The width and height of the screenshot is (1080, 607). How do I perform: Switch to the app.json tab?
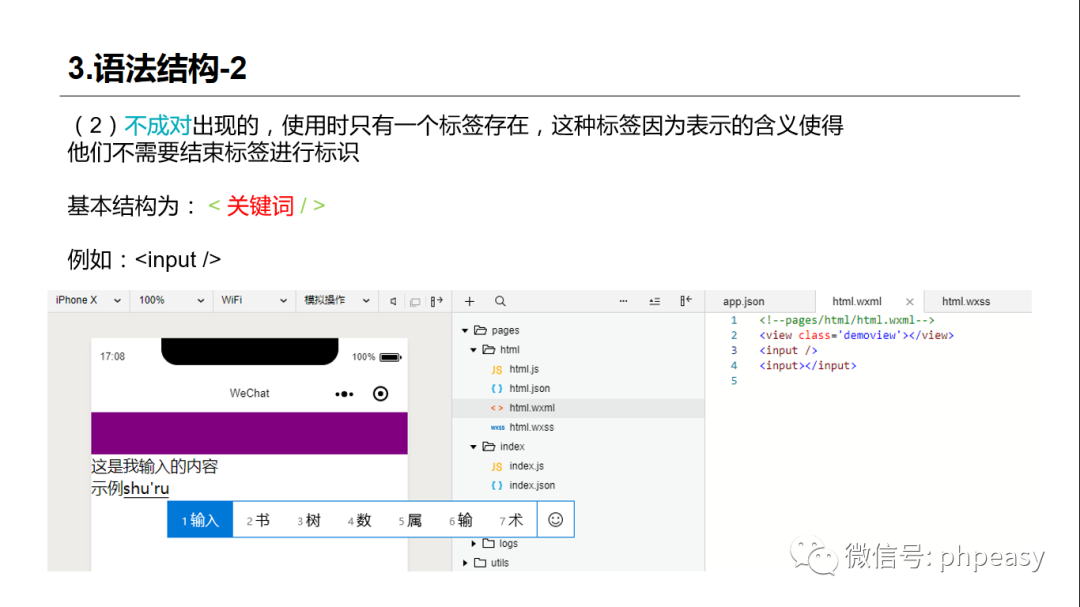(744, 300)
